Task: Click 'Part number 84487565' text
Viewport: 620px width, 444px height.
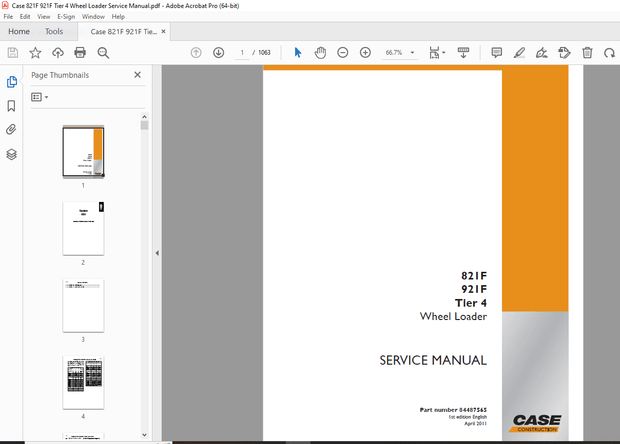Action: click(x=453, y=410)
